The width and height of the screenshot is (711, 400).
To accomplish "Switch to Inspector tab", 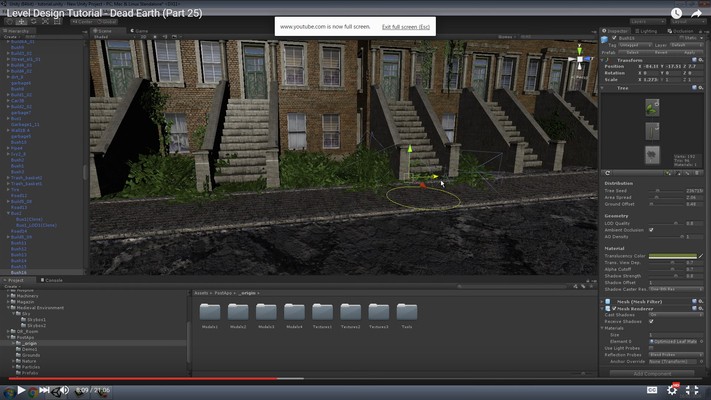I will pyautogui.click(x=615, y=31).
